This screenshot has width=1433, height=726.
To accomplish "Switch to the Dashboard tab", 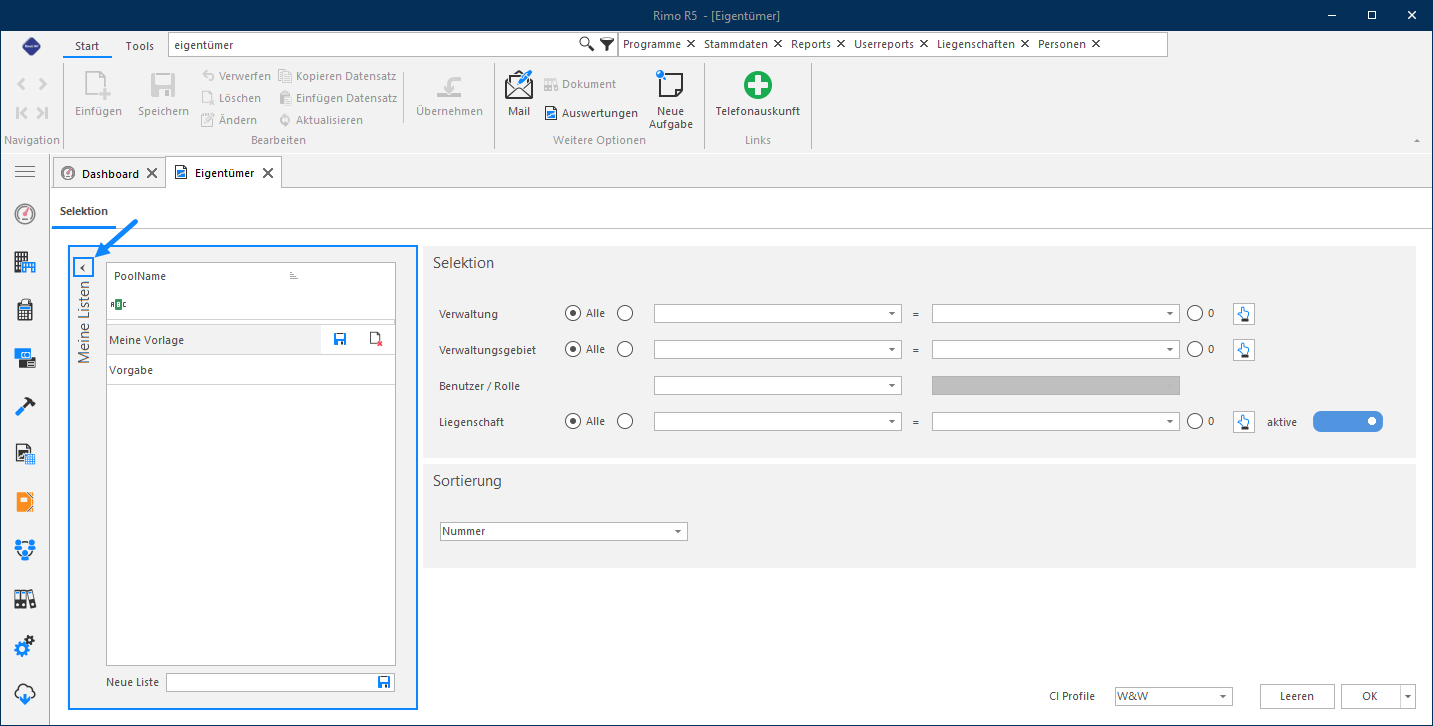I will click(x=110, y=173).
